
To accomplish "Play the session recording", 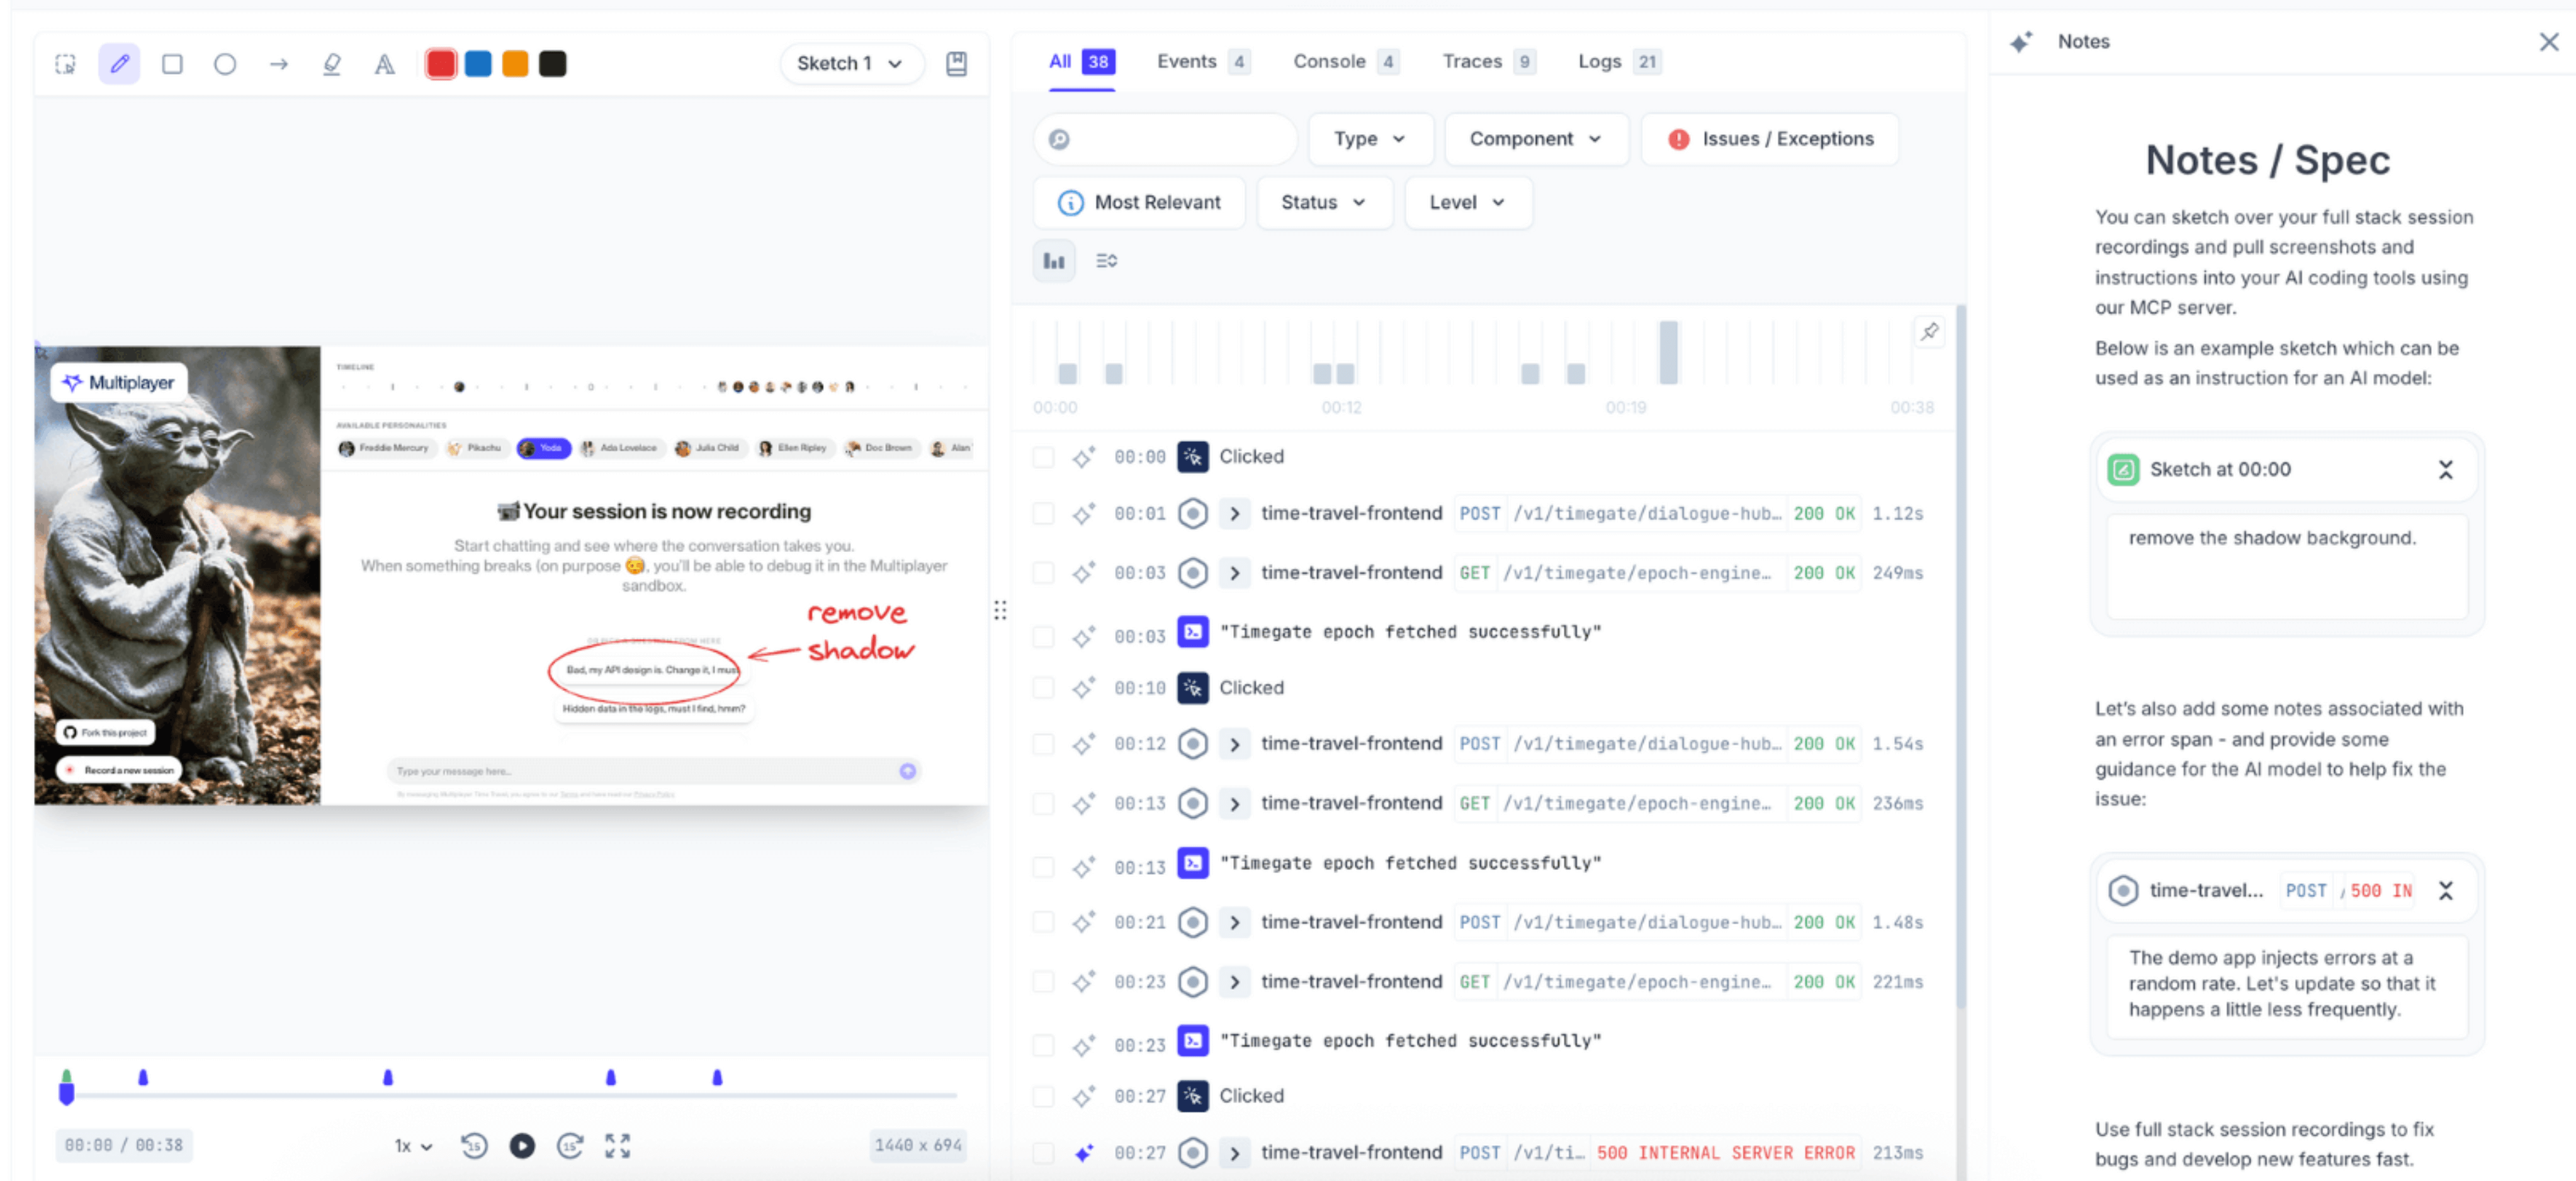I will click(x=522, y=1145).
